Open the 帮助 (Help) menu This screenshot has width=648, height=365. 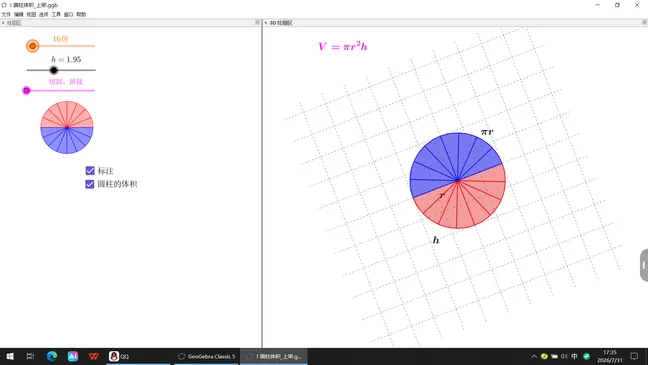pyautogui.click(x=81, y=14)
